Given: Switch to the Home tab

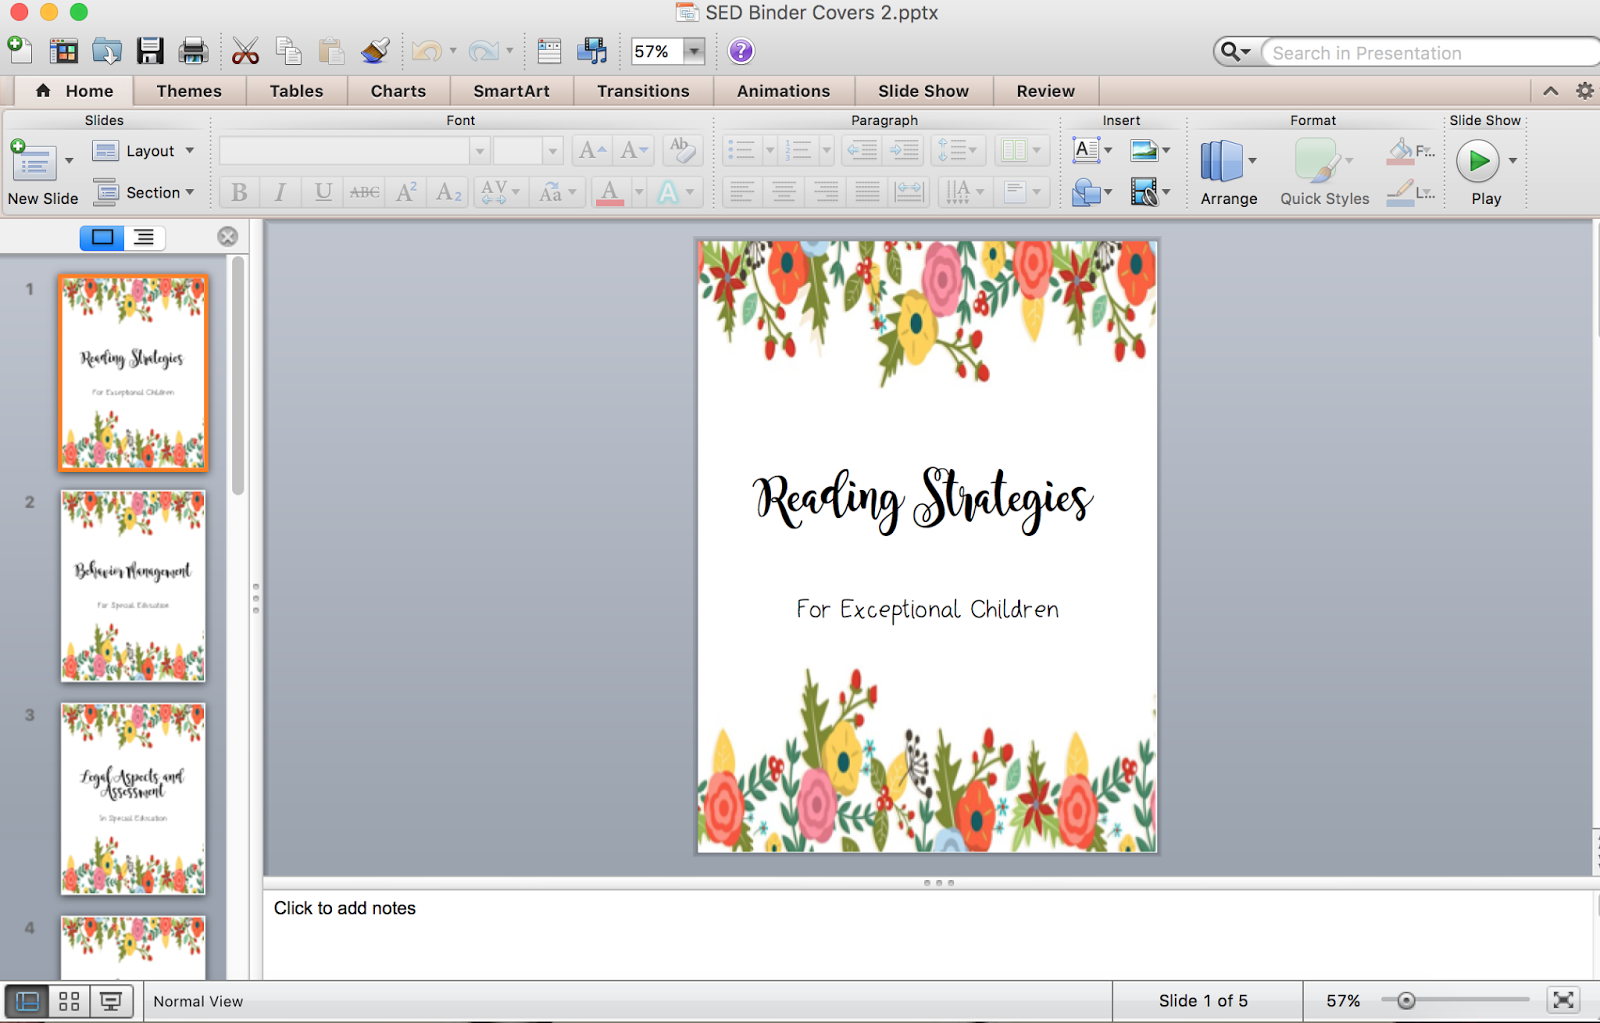Looking at the screenshot, I should tap(74, 91).
